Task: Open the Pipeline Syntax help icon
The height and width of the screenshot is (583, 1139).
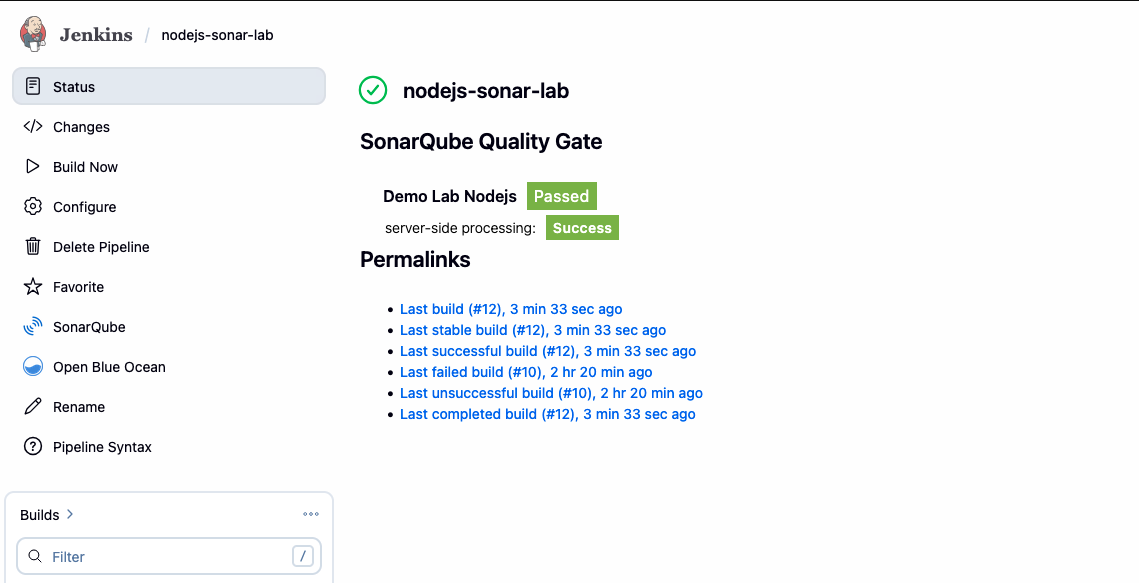Action: tap(33, 447)
